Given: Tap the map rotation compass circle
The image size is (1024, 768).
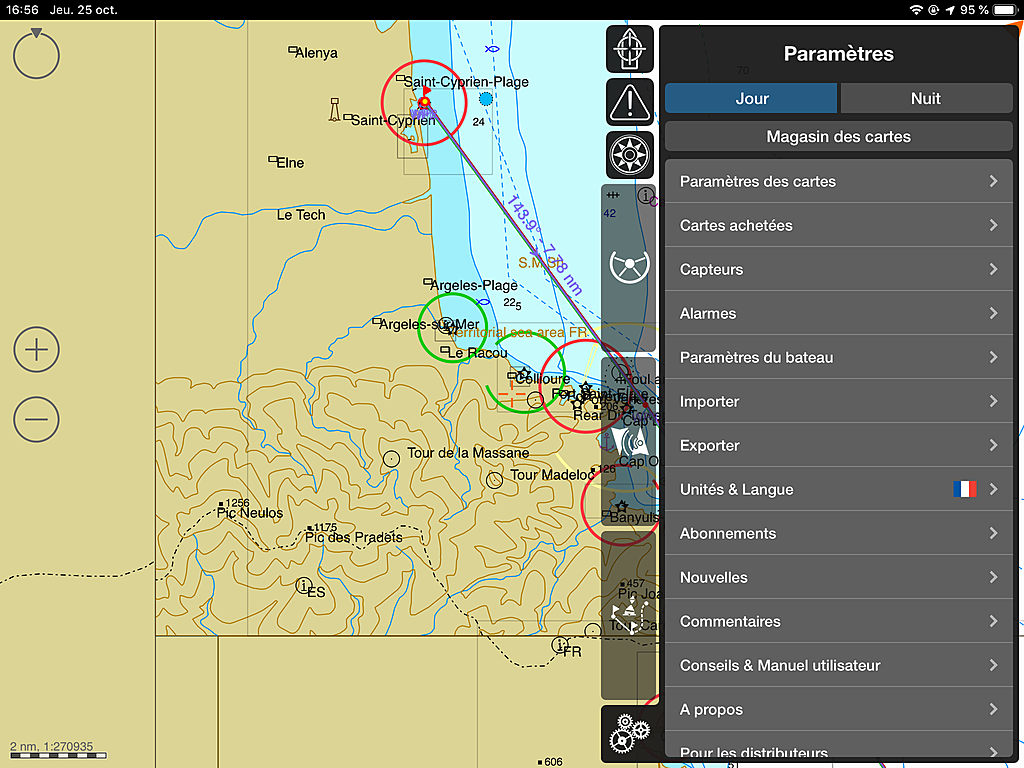Looking at the screenshot, I should [37, 54].
